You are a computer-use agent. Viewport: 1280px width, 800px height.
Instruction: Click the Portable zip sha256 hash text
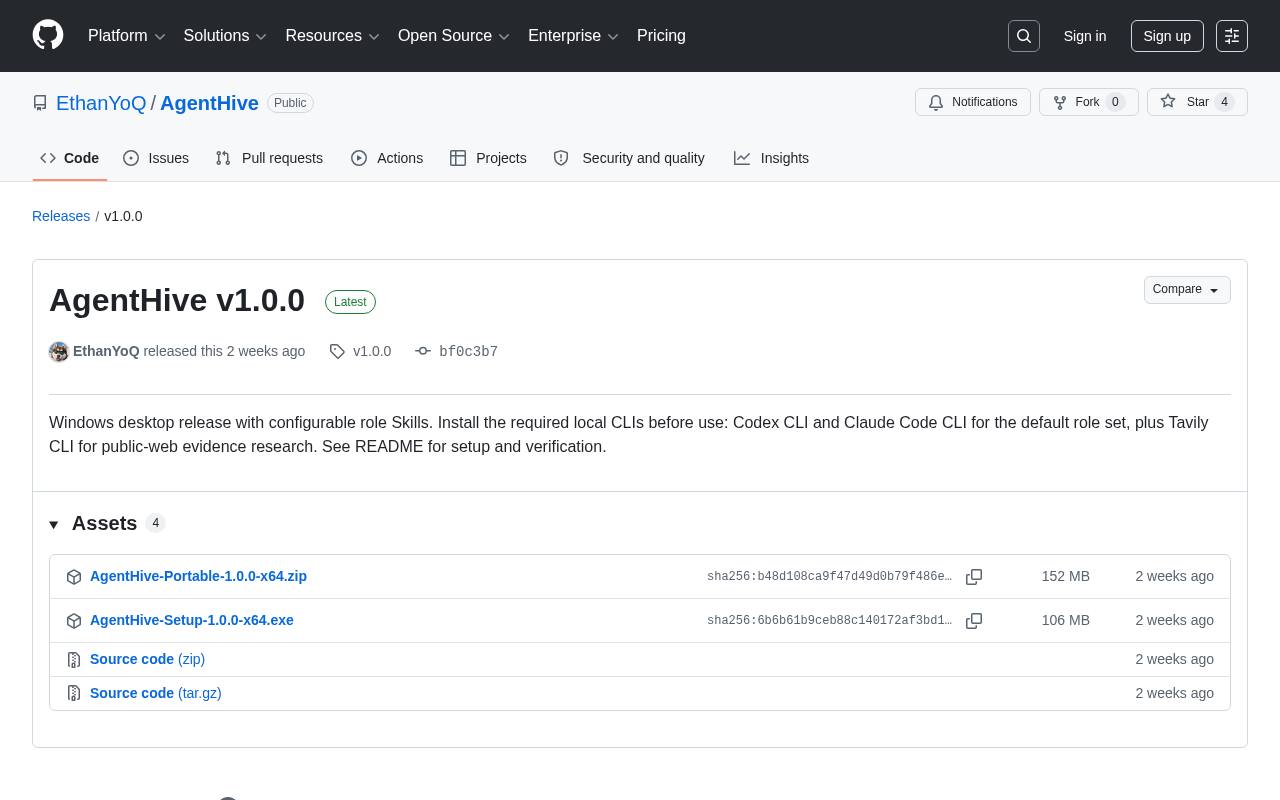[x=829, y=577]
